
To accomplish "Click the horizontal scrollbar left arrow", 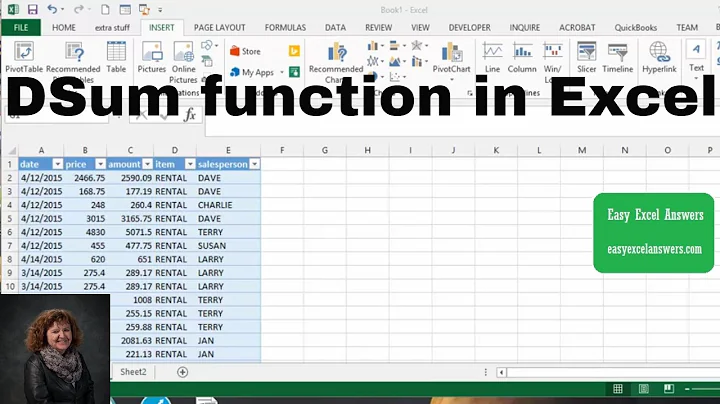I will tap(501, 372).
